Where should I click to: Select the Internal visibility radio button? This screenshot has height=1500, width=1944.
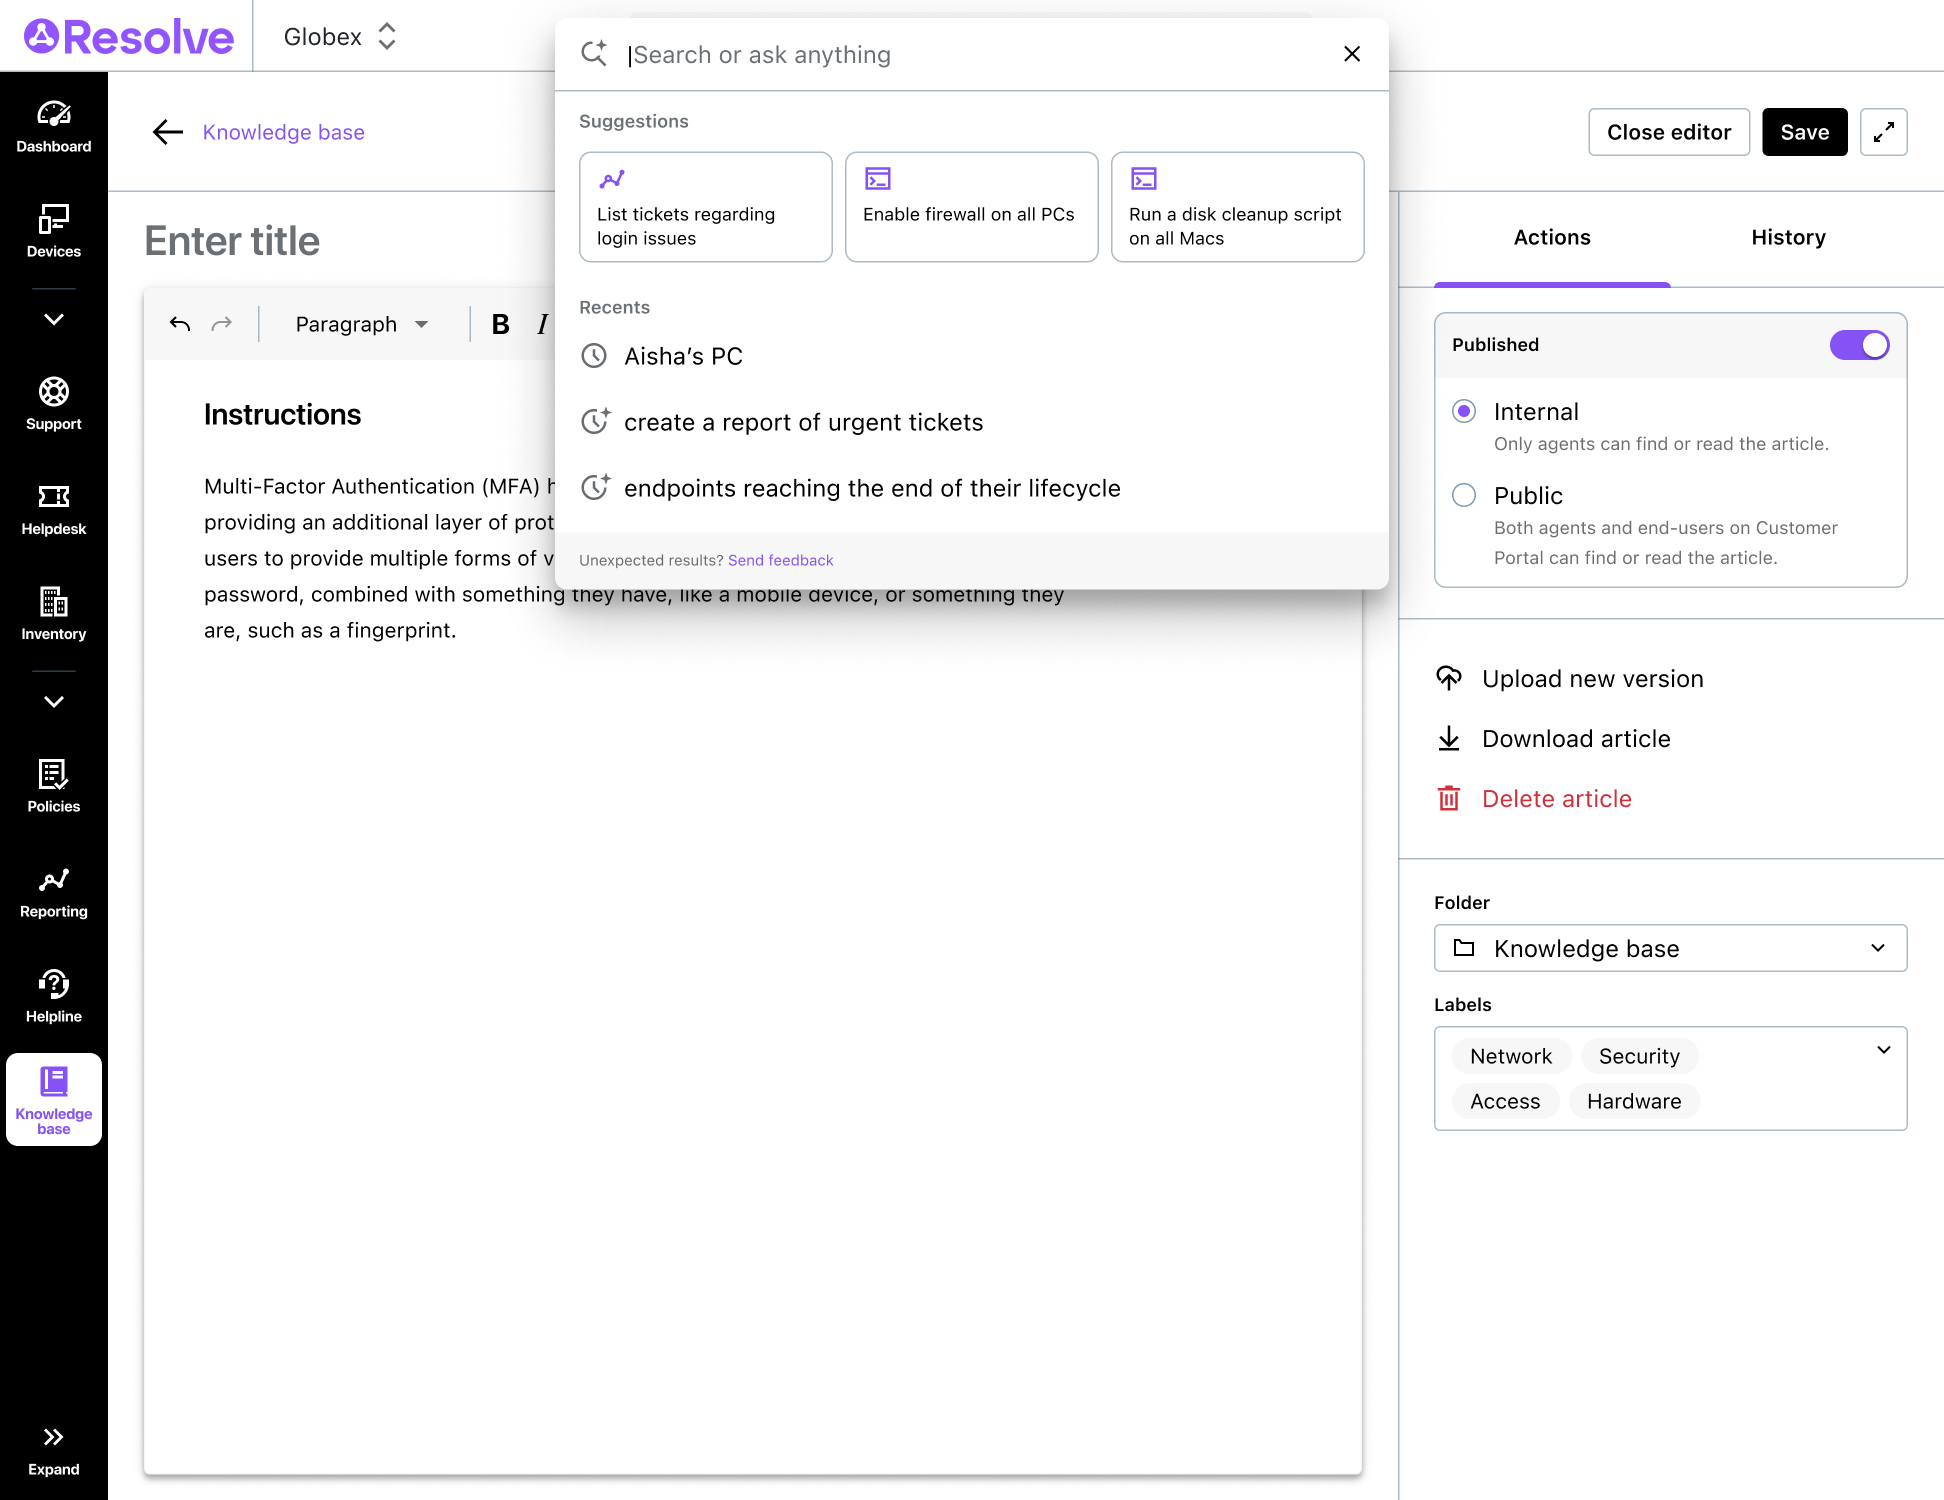tap(1464, 411)
